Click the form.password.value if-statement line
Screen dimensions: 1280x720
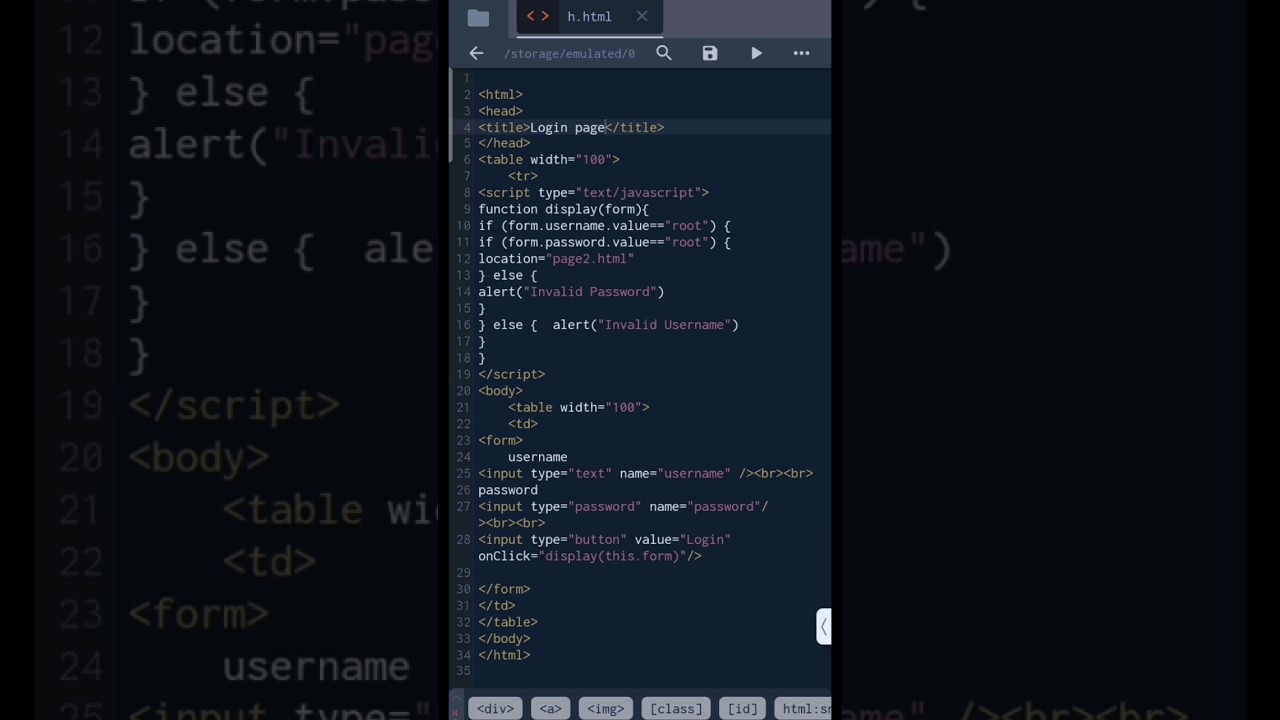604,242
